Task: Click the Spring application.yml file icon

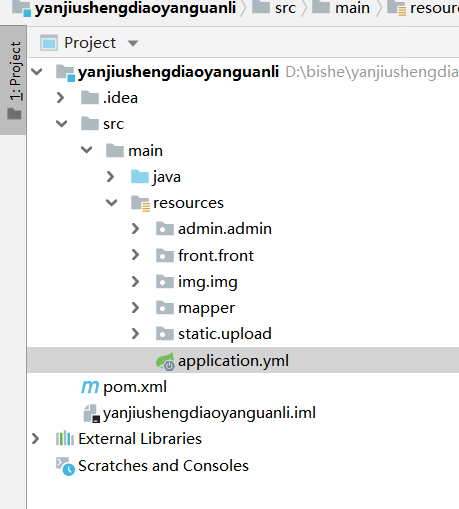Action: pos(165,361)
